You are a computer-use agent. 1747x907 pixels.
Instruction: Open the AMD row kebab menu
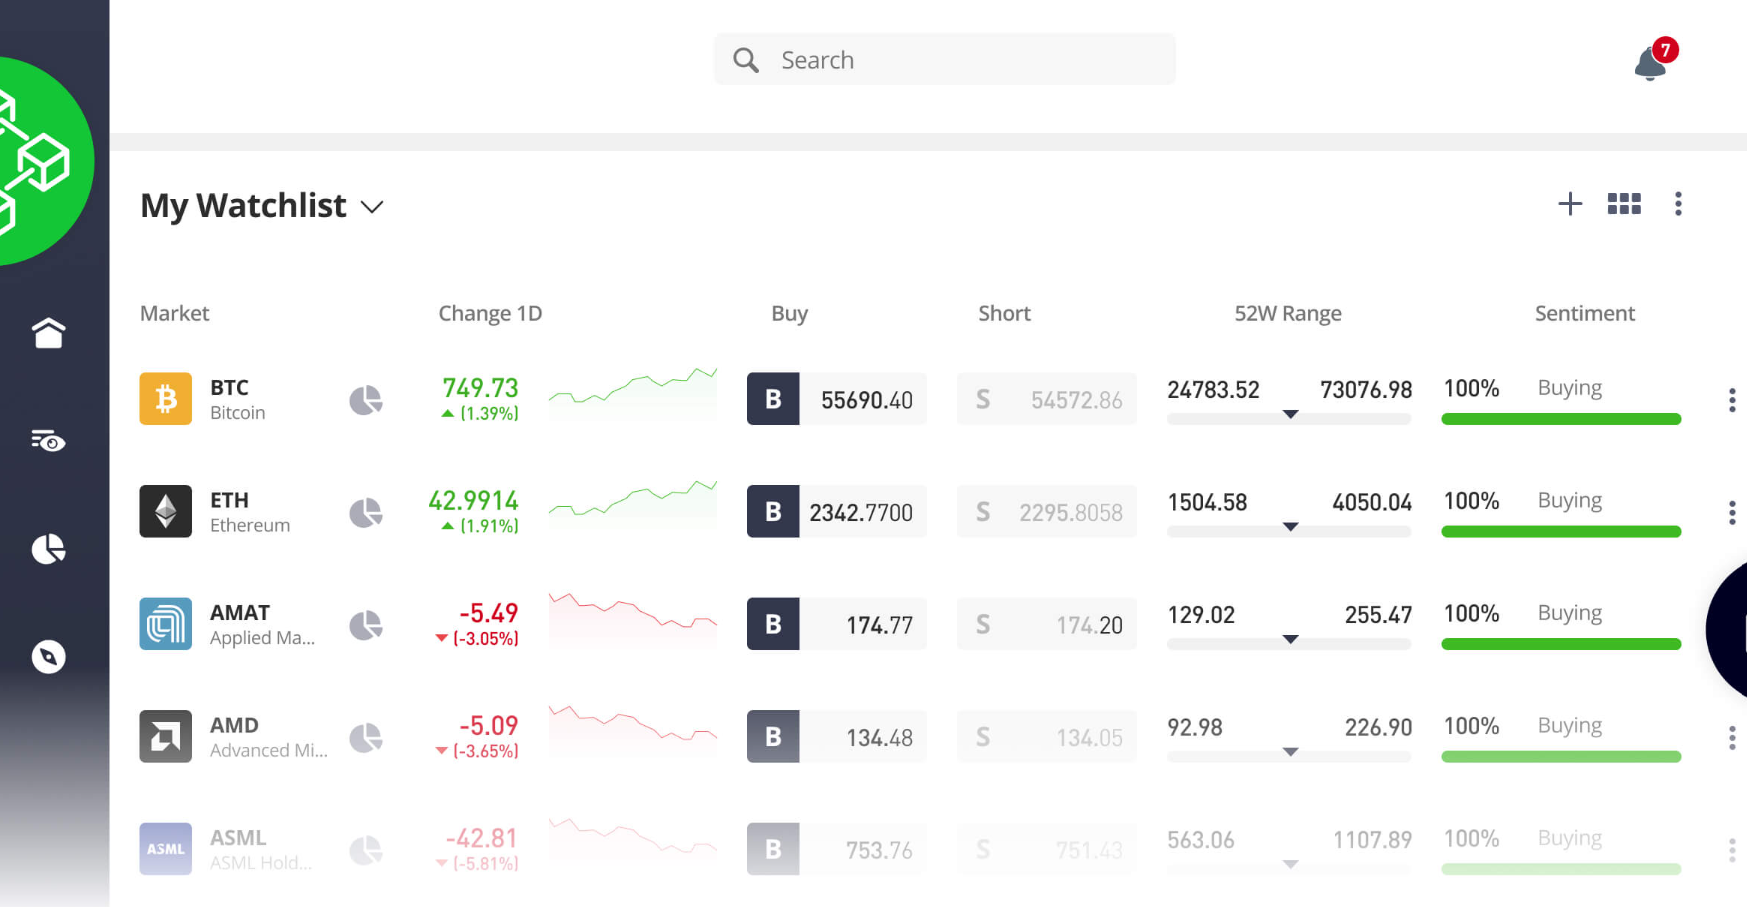click(1731, 738)
